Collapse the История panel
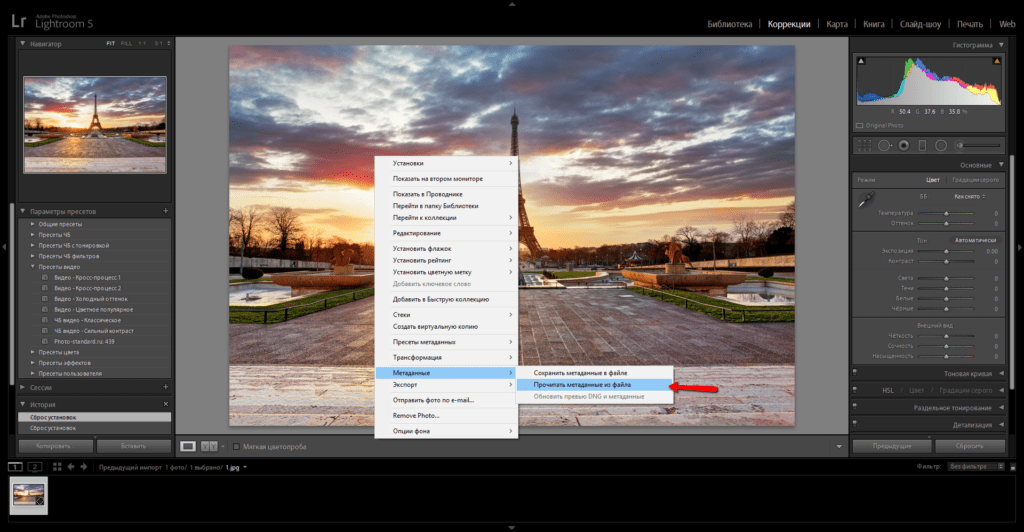The image size is (1024, 532). 23,404
